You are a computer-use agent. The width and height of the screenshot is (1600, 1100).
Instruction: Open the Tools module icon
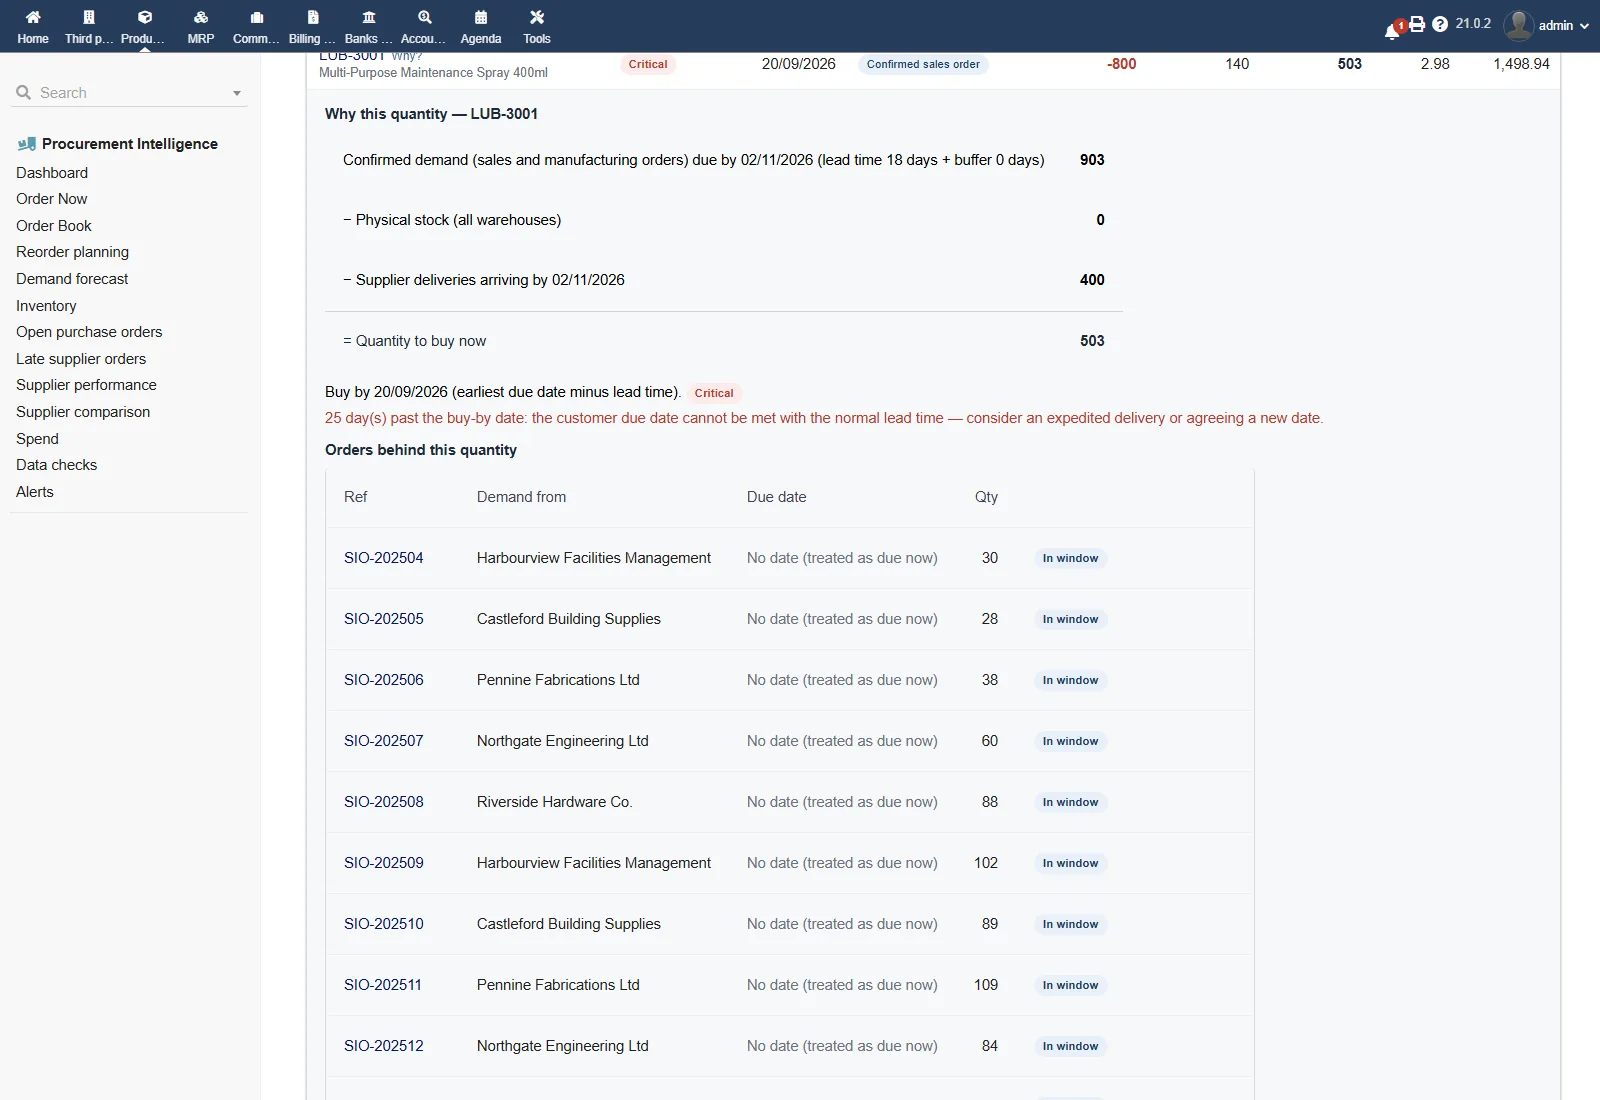(x=537, y=17)
